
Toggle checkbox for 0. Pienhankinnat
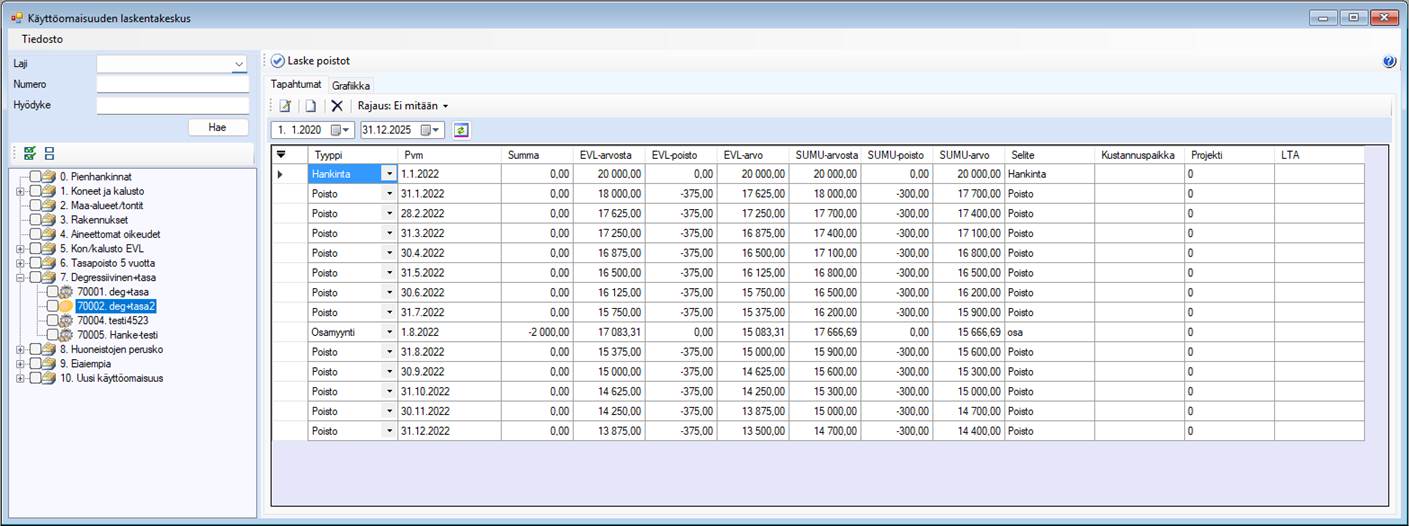pyautogui.click(x=36, y=177)
